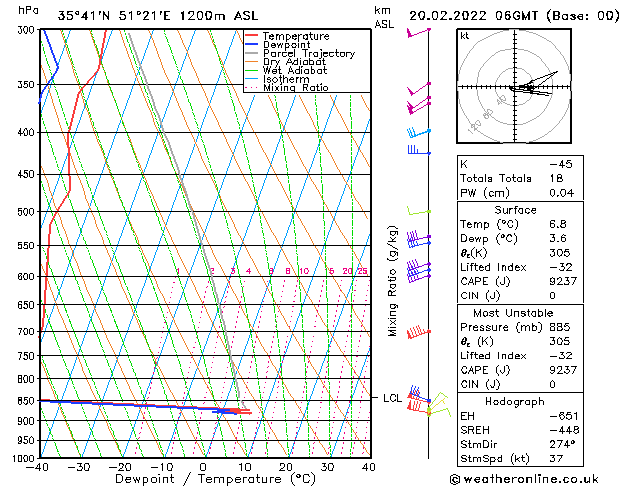The height and width of the screenshot is (486, 629).
Task: Click the Surface 'CIN (J)' label
Action: coord(480,296)
